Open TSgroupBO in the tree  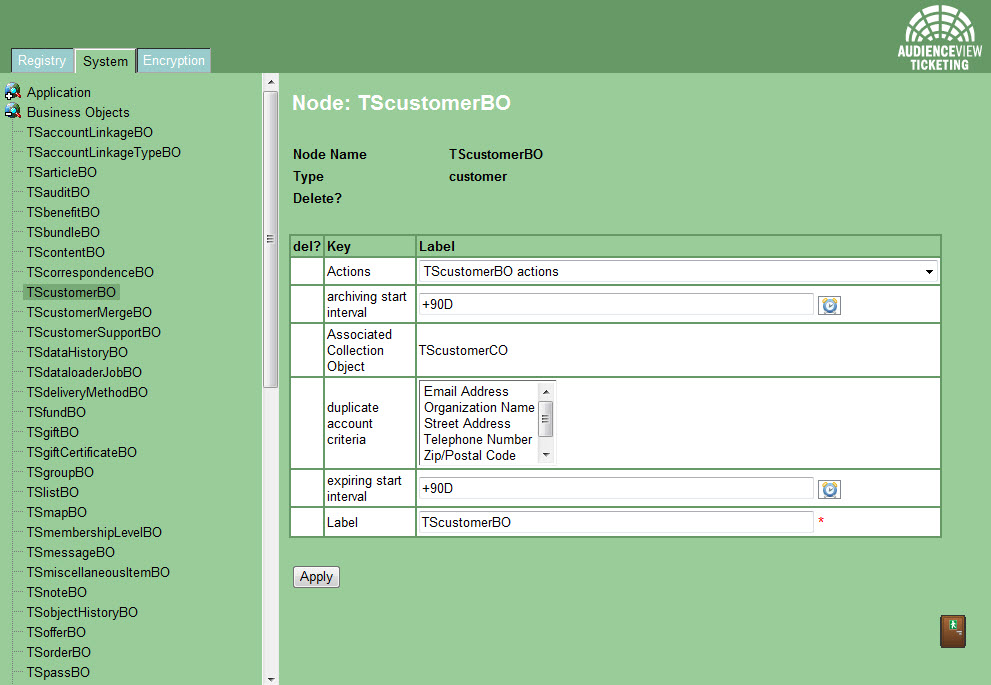click(x=60, y=473)
